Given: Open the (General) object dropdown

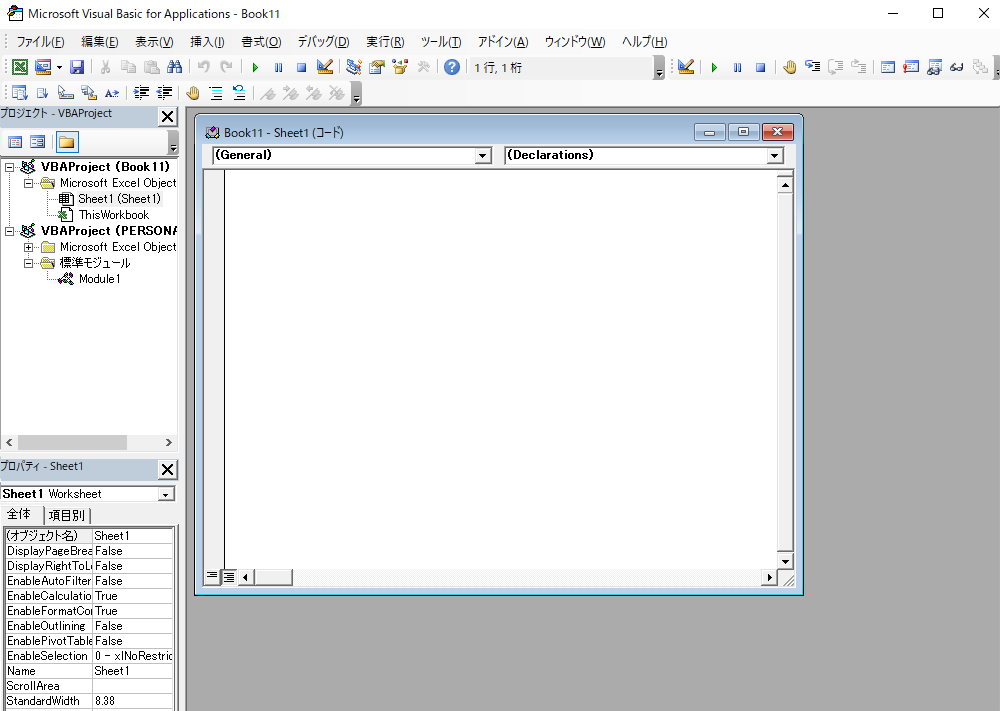Looking at the screenshot, I should click(483, 156).
